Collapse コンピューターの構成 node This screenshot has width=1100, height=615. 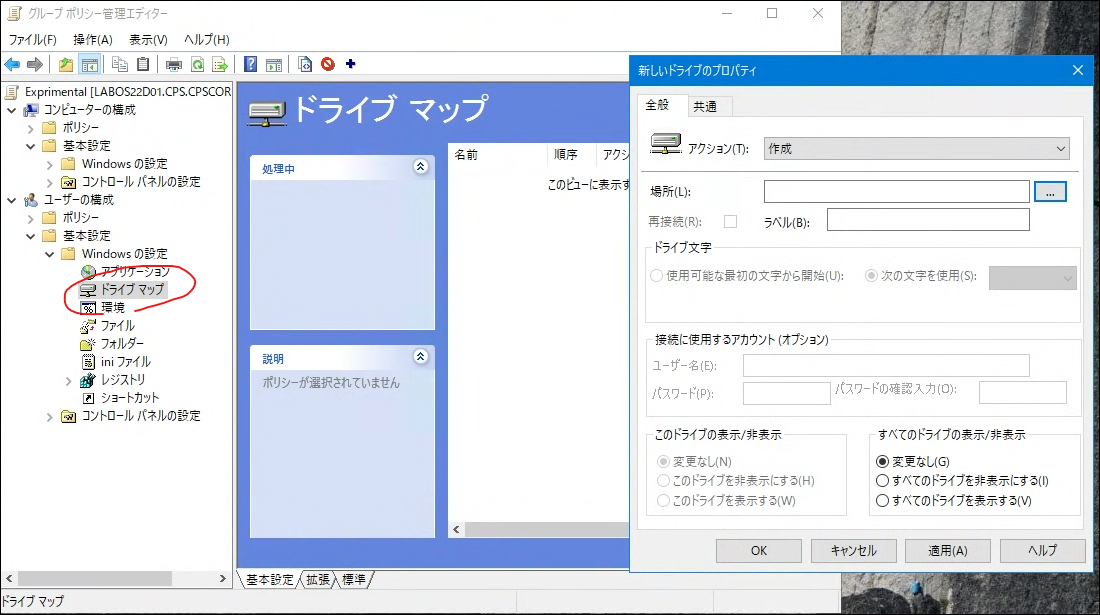click(12, 110)
